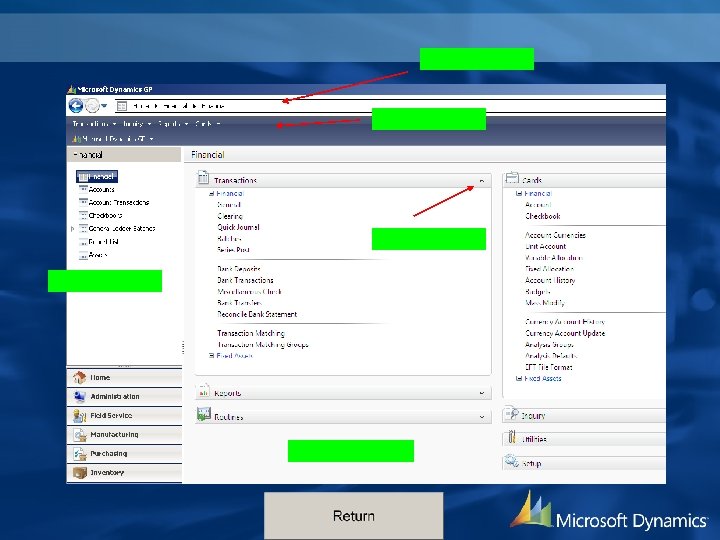Open the Clearing transaction link
The width and height of the screenshot is (720, 540).
230,216
